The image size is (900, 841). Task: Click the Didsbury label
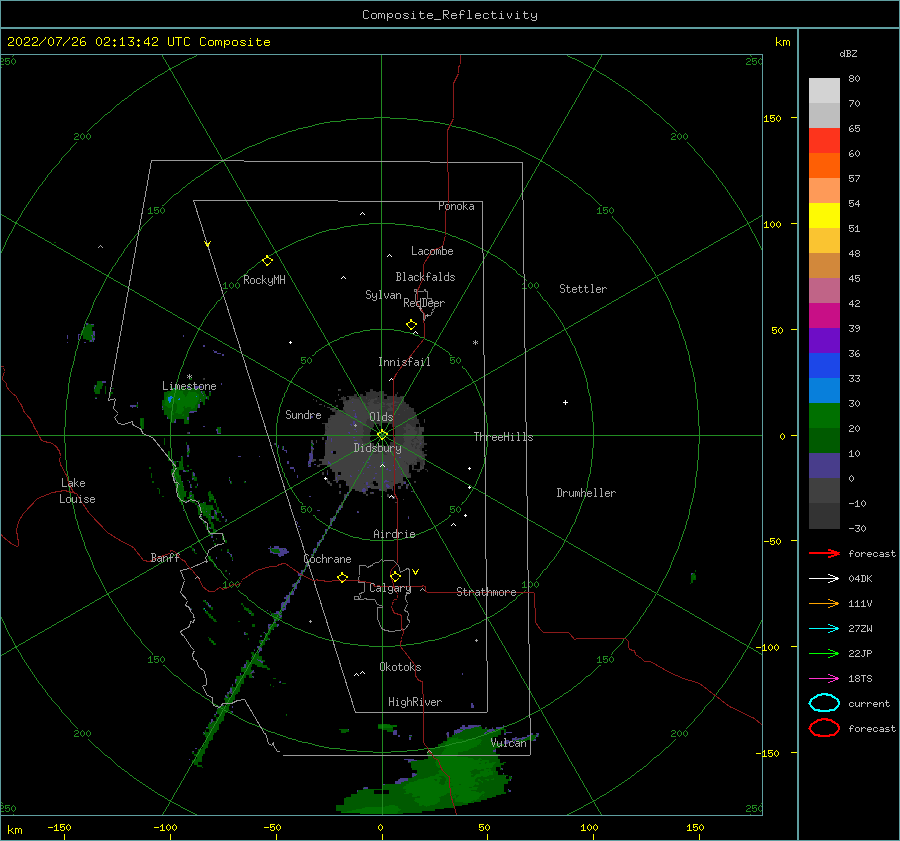378,448
